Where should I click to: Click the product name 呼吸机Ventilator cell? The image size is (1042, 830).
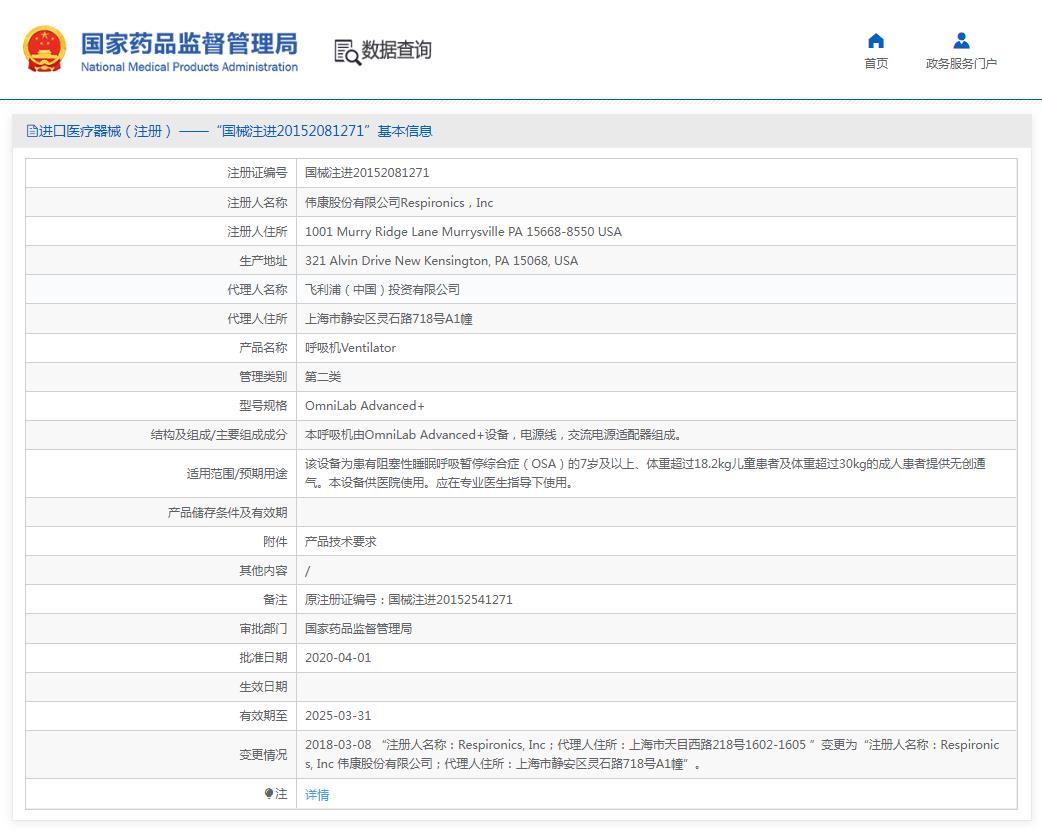click(350, 348)
